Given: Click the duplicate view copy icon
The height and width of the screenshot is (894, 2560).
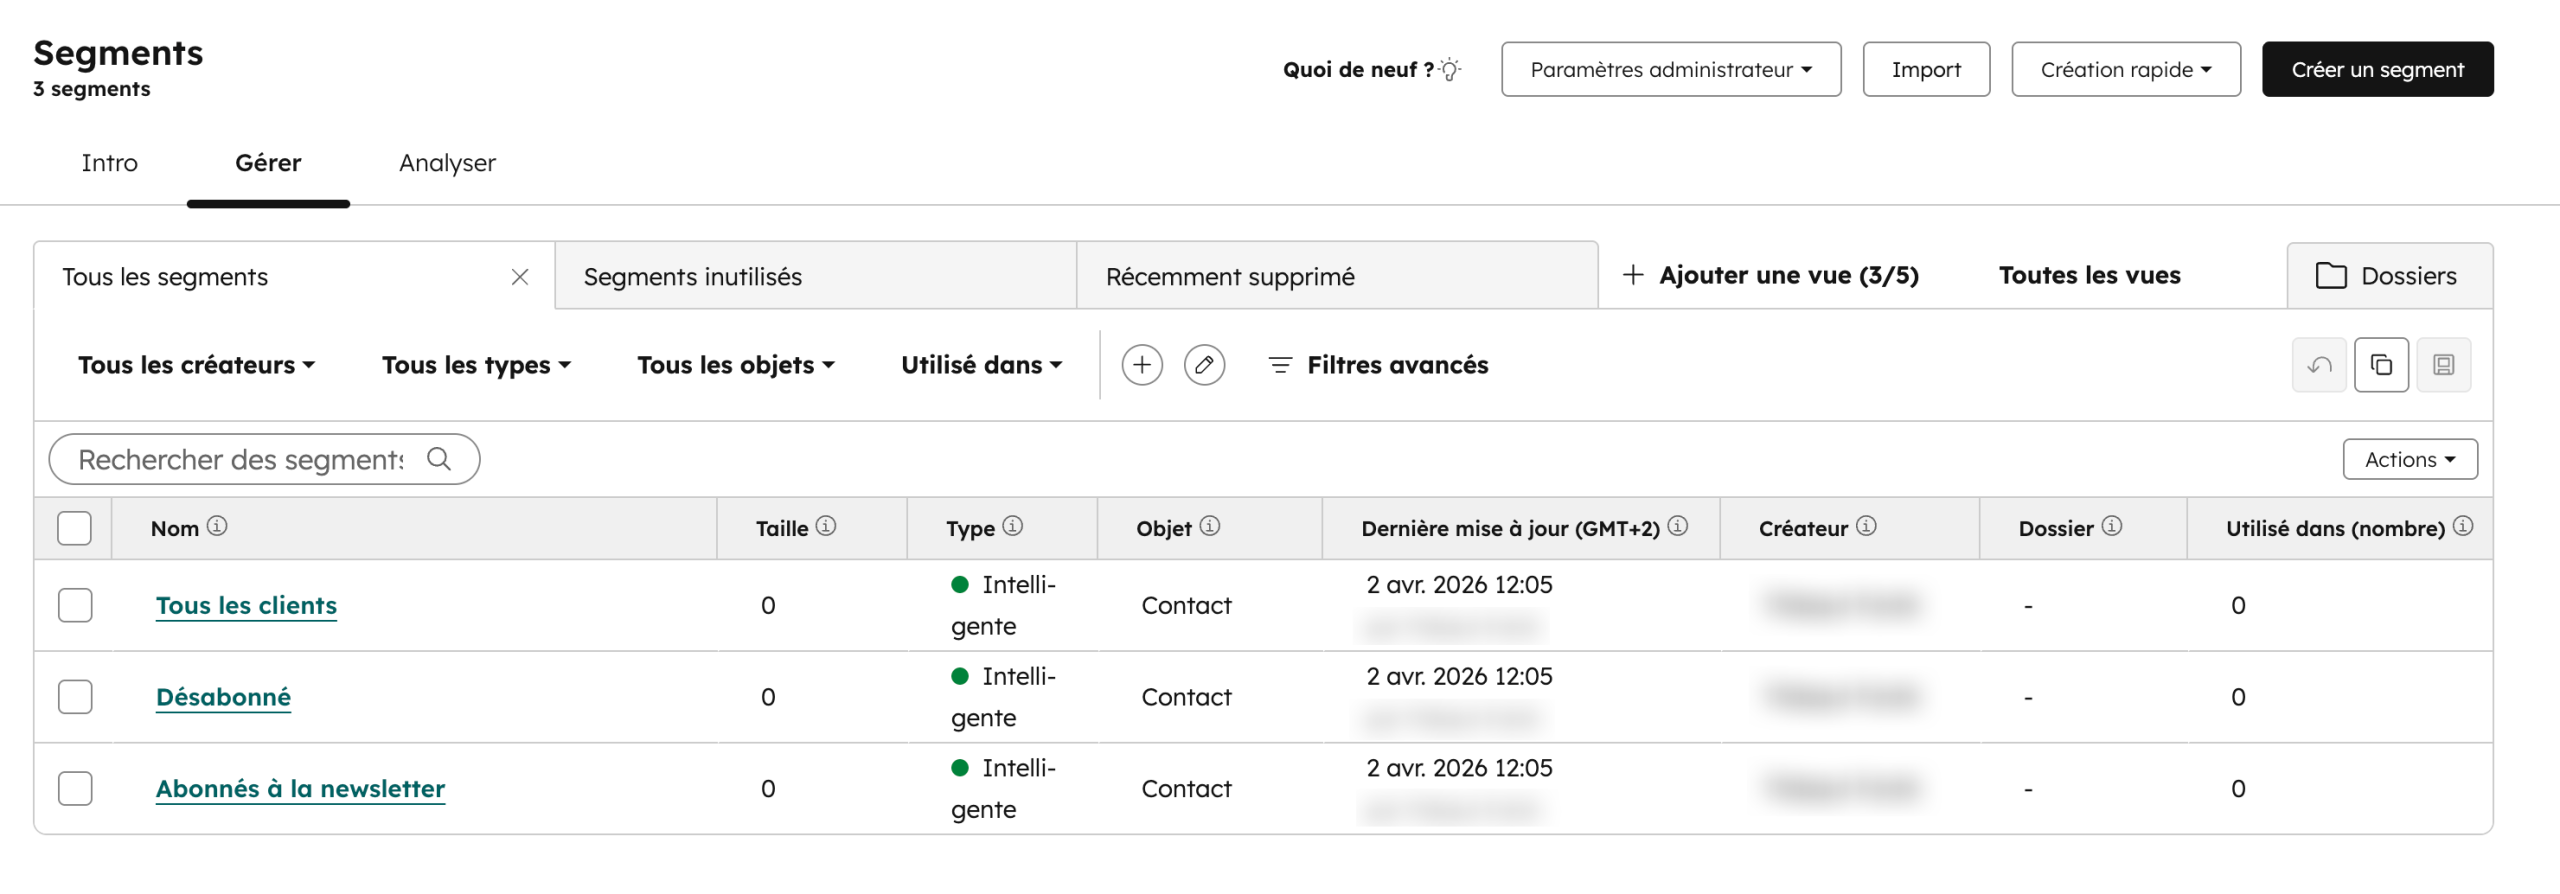Looking at the screenshot, I should (x=2381, y=365).
